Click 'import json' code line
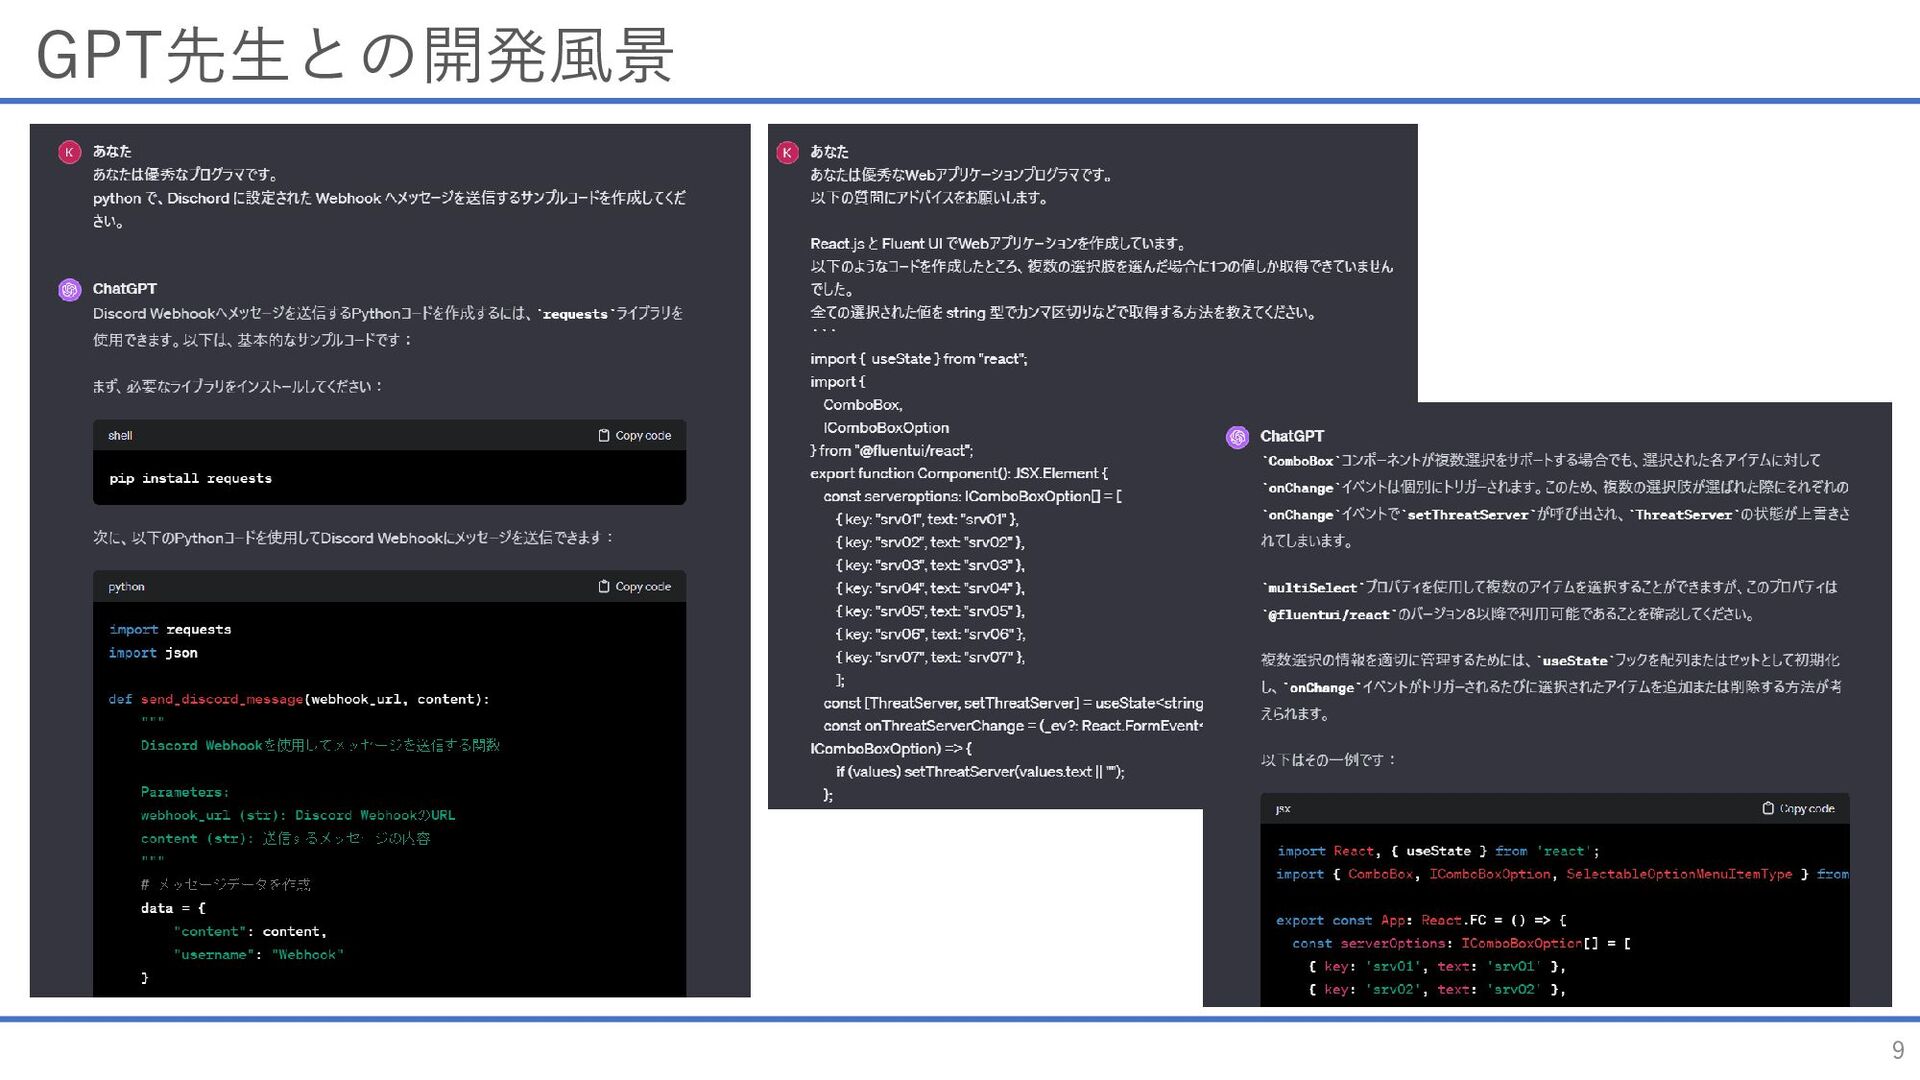Viewport: 1920px width, 1080px height. (x=153, y=653)
